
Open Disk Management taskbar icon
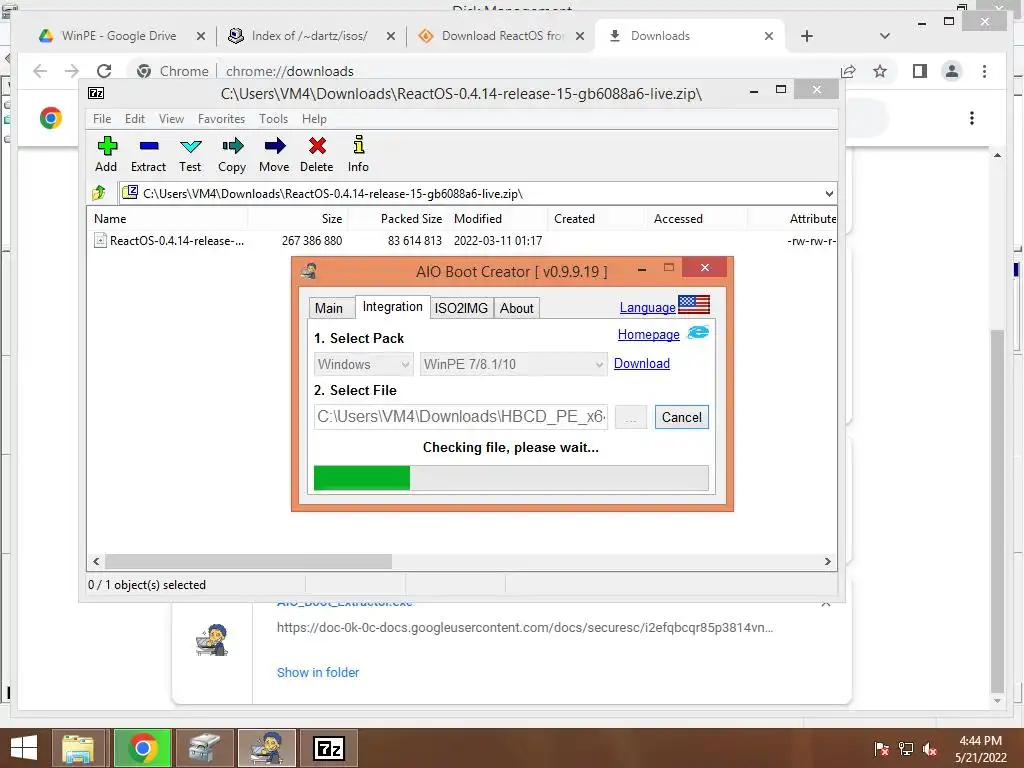click(204, 748)
